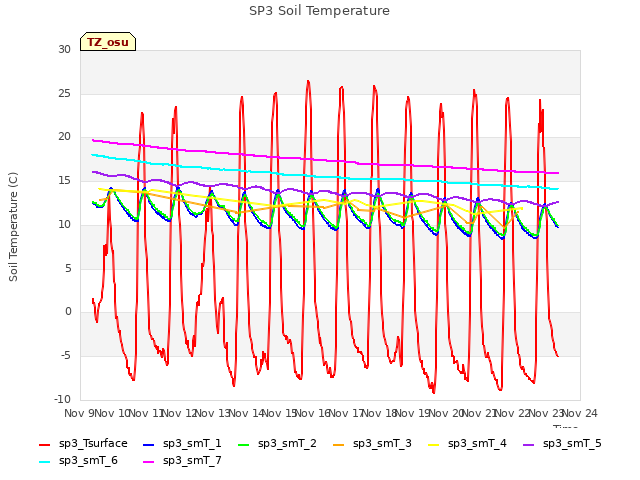640x480 pixels.
Task: Click the TZ_osu annotation label
Action: 108,42
